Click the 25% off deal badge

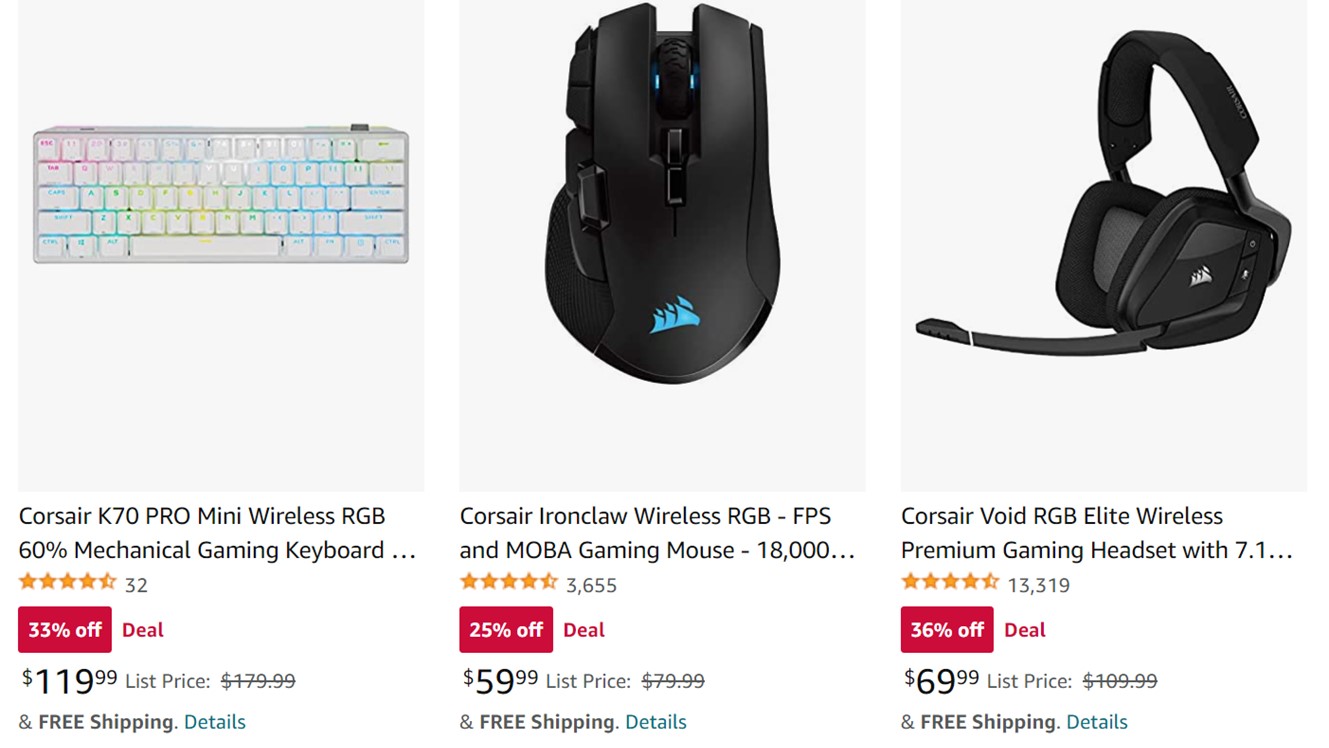(x=506, y=630)
